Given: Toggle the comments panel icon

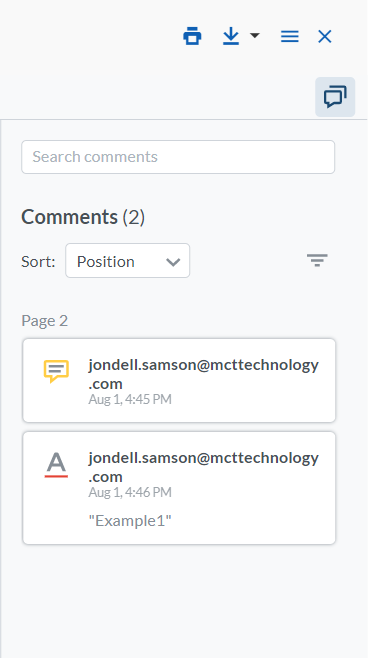Looking at the screenshot, I should [335, 97].
